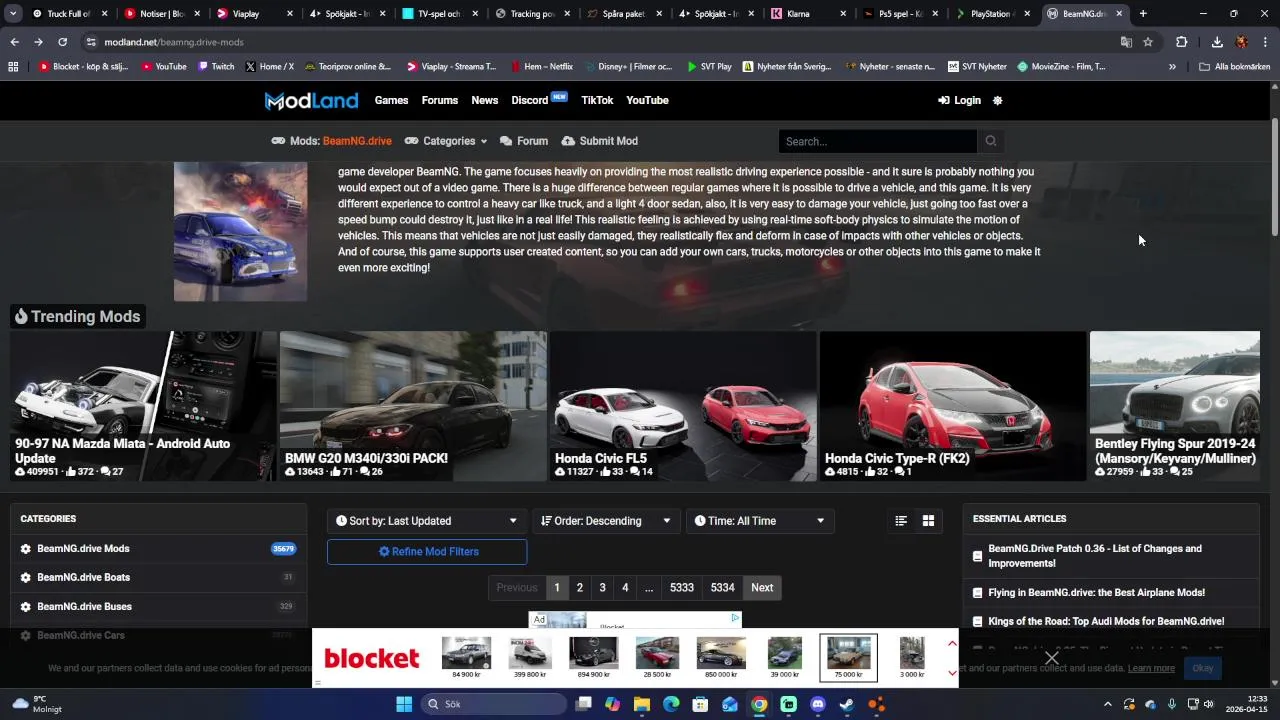Open the Forum link with chat icon
Image resolution: width=1280 pixels, height=720 pixels.
coord(524,141)
